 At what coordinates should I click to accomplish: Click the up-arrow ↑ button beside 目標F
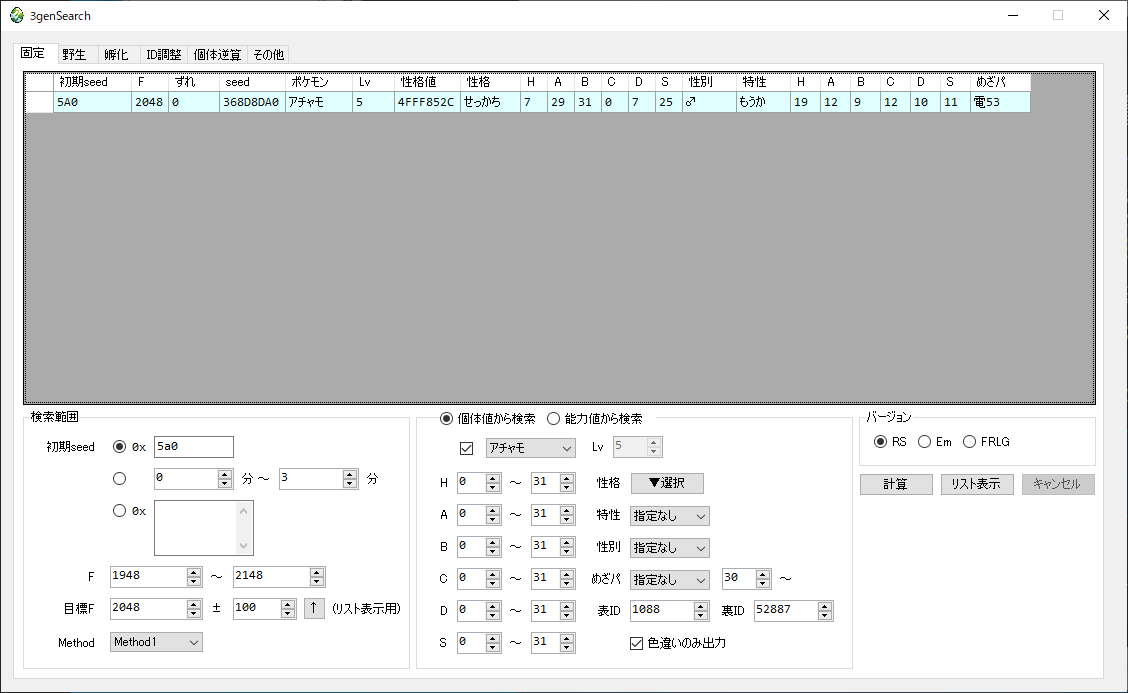coord(314,608)
